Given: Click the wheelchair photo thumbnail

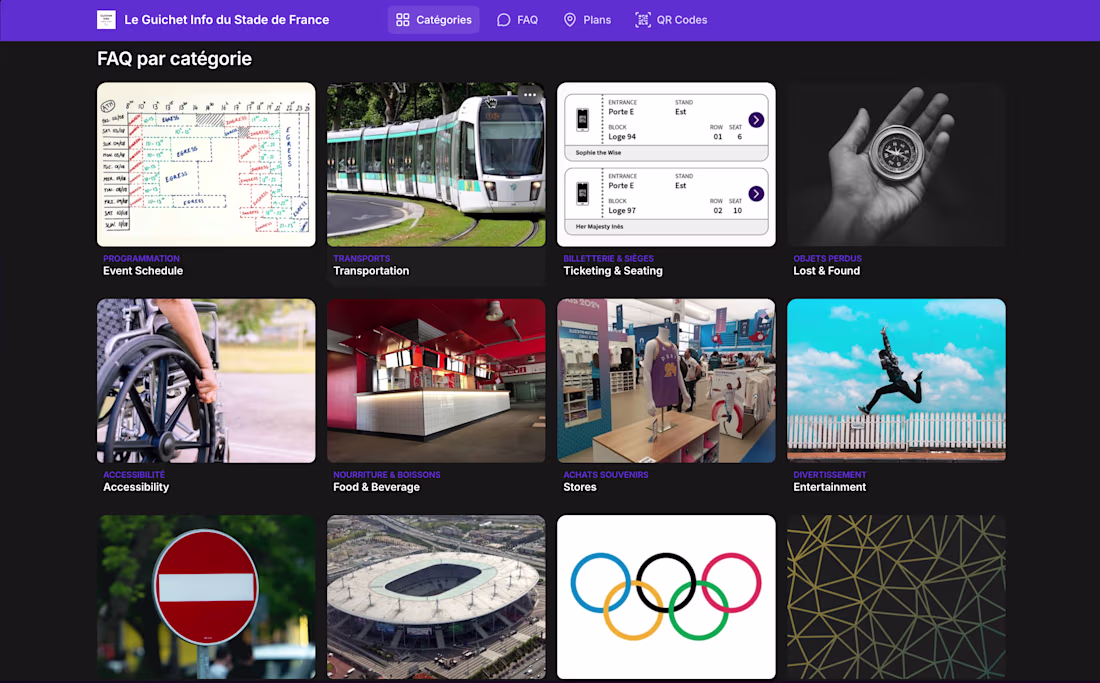Looking at the screenshot, I should (x=206, y=381).
